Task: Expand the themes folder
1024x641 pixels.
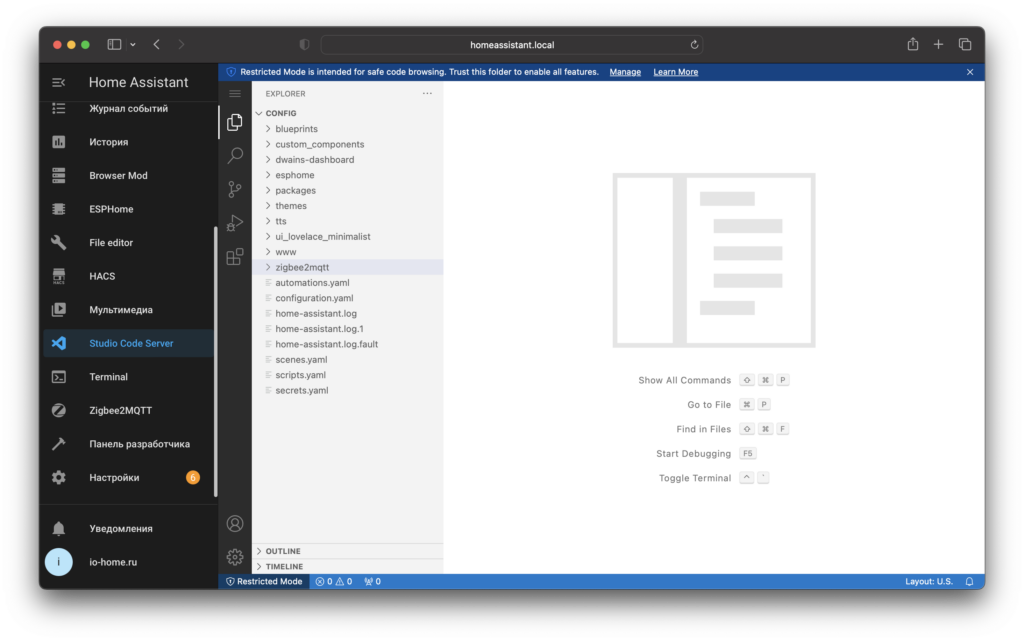Action: click(347, 206)
